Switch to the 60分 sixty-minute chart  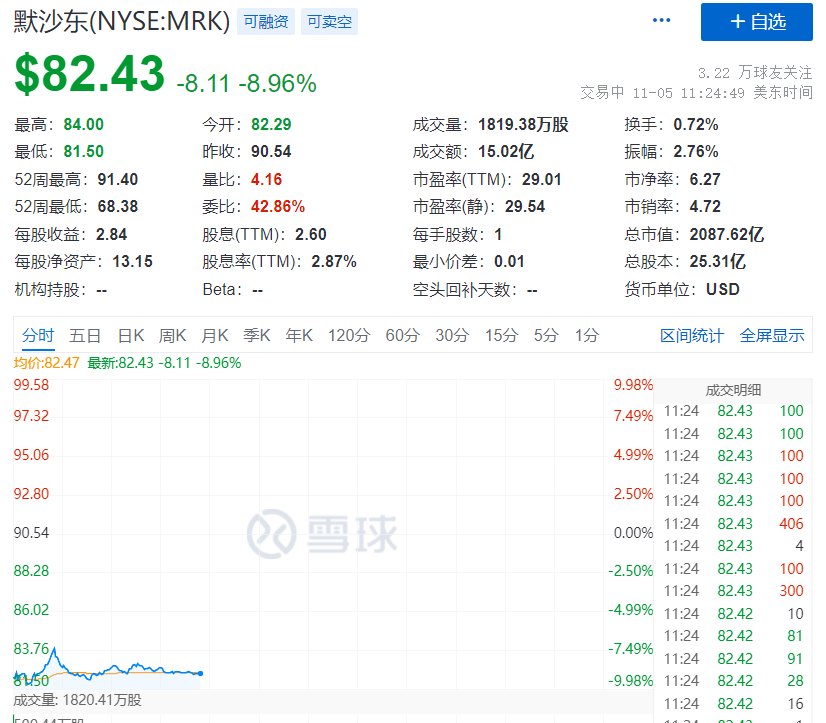[x=402, y=336]
